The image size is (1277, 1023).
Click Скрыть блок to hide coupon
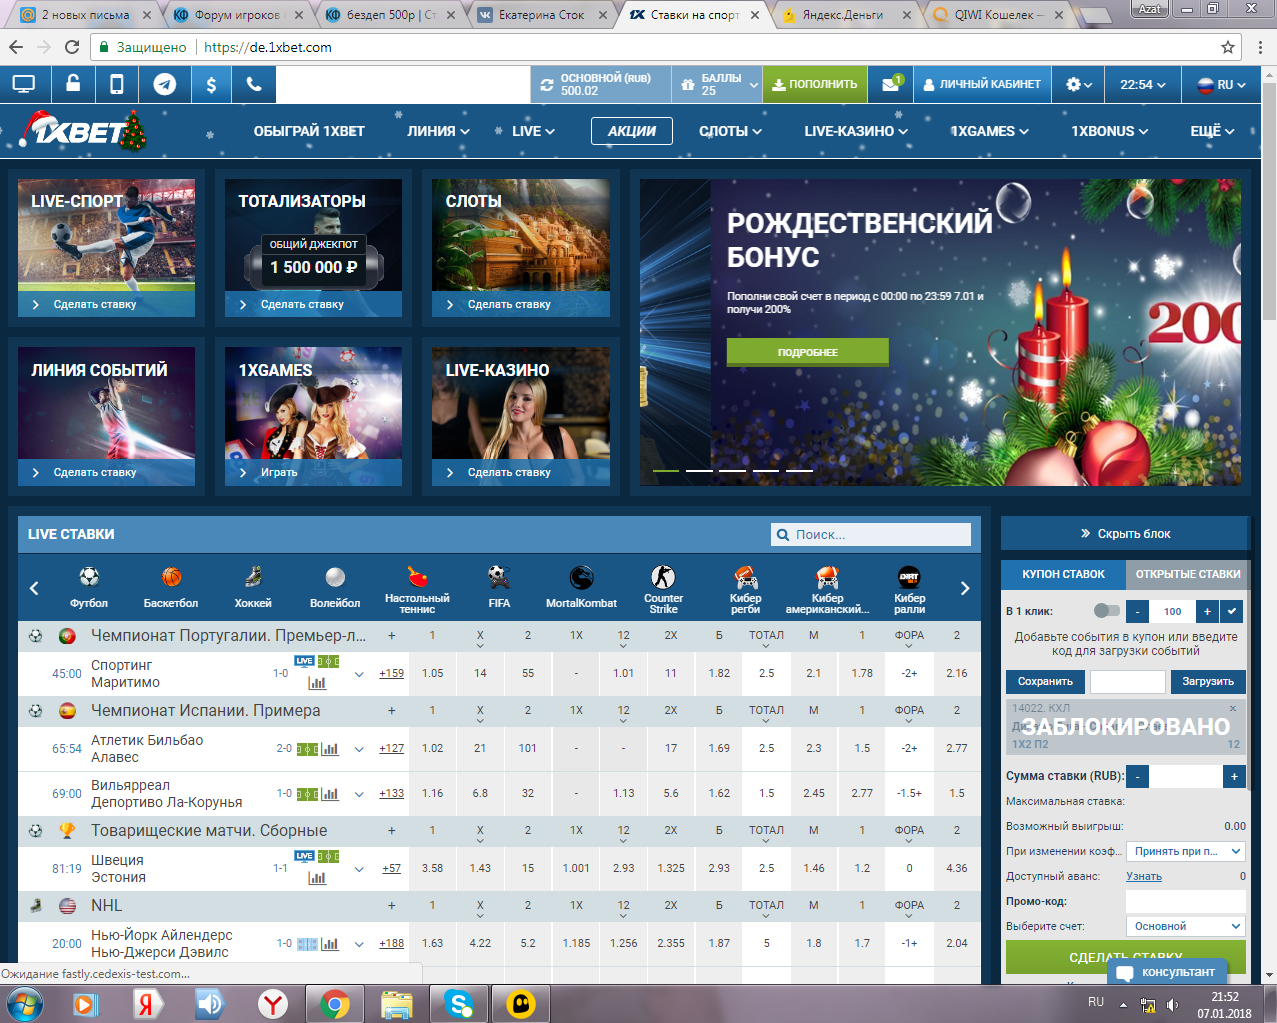click(1125, 533)
